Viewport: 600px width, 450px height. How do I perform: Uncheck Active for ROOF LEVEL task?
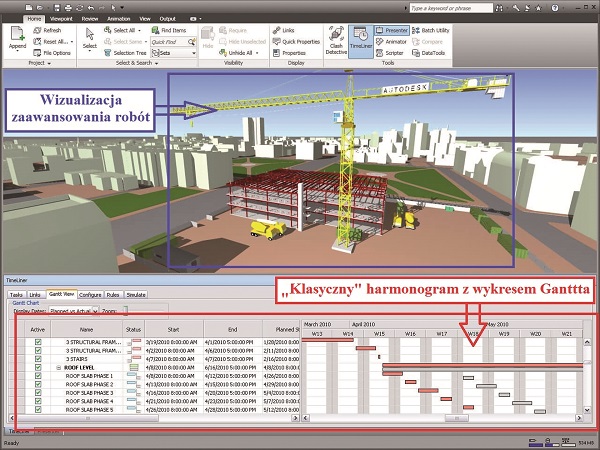coord(38,367)
